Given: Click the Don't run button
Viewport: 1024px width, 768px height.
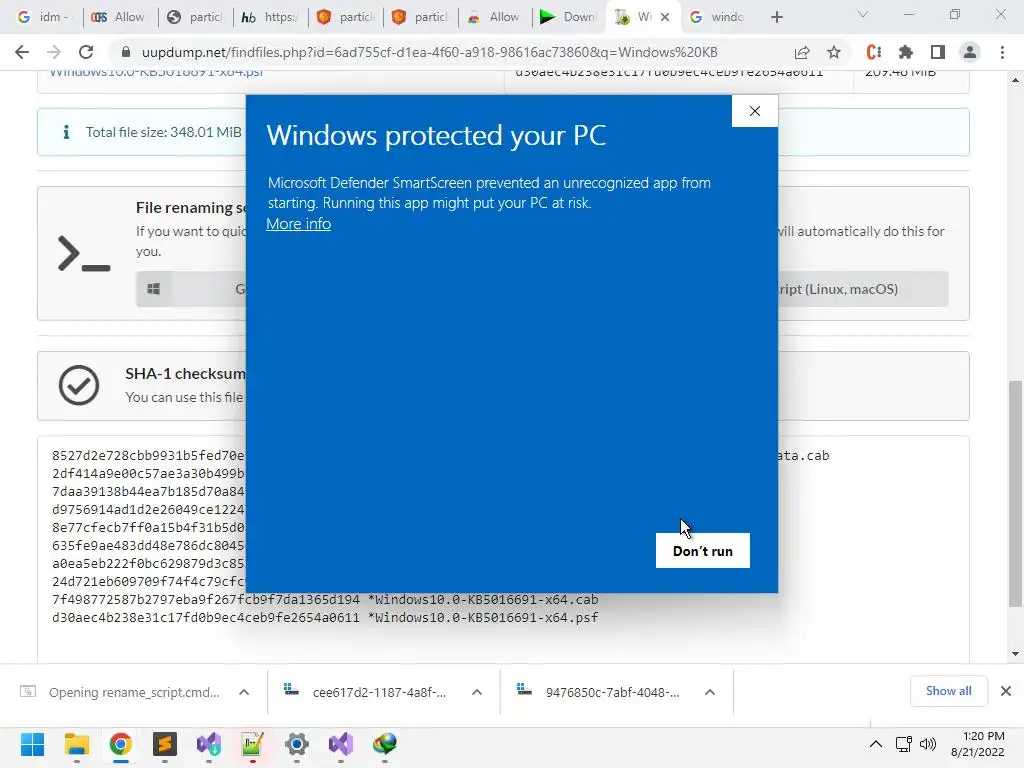Looking at the screenshot, I should 703,551.
